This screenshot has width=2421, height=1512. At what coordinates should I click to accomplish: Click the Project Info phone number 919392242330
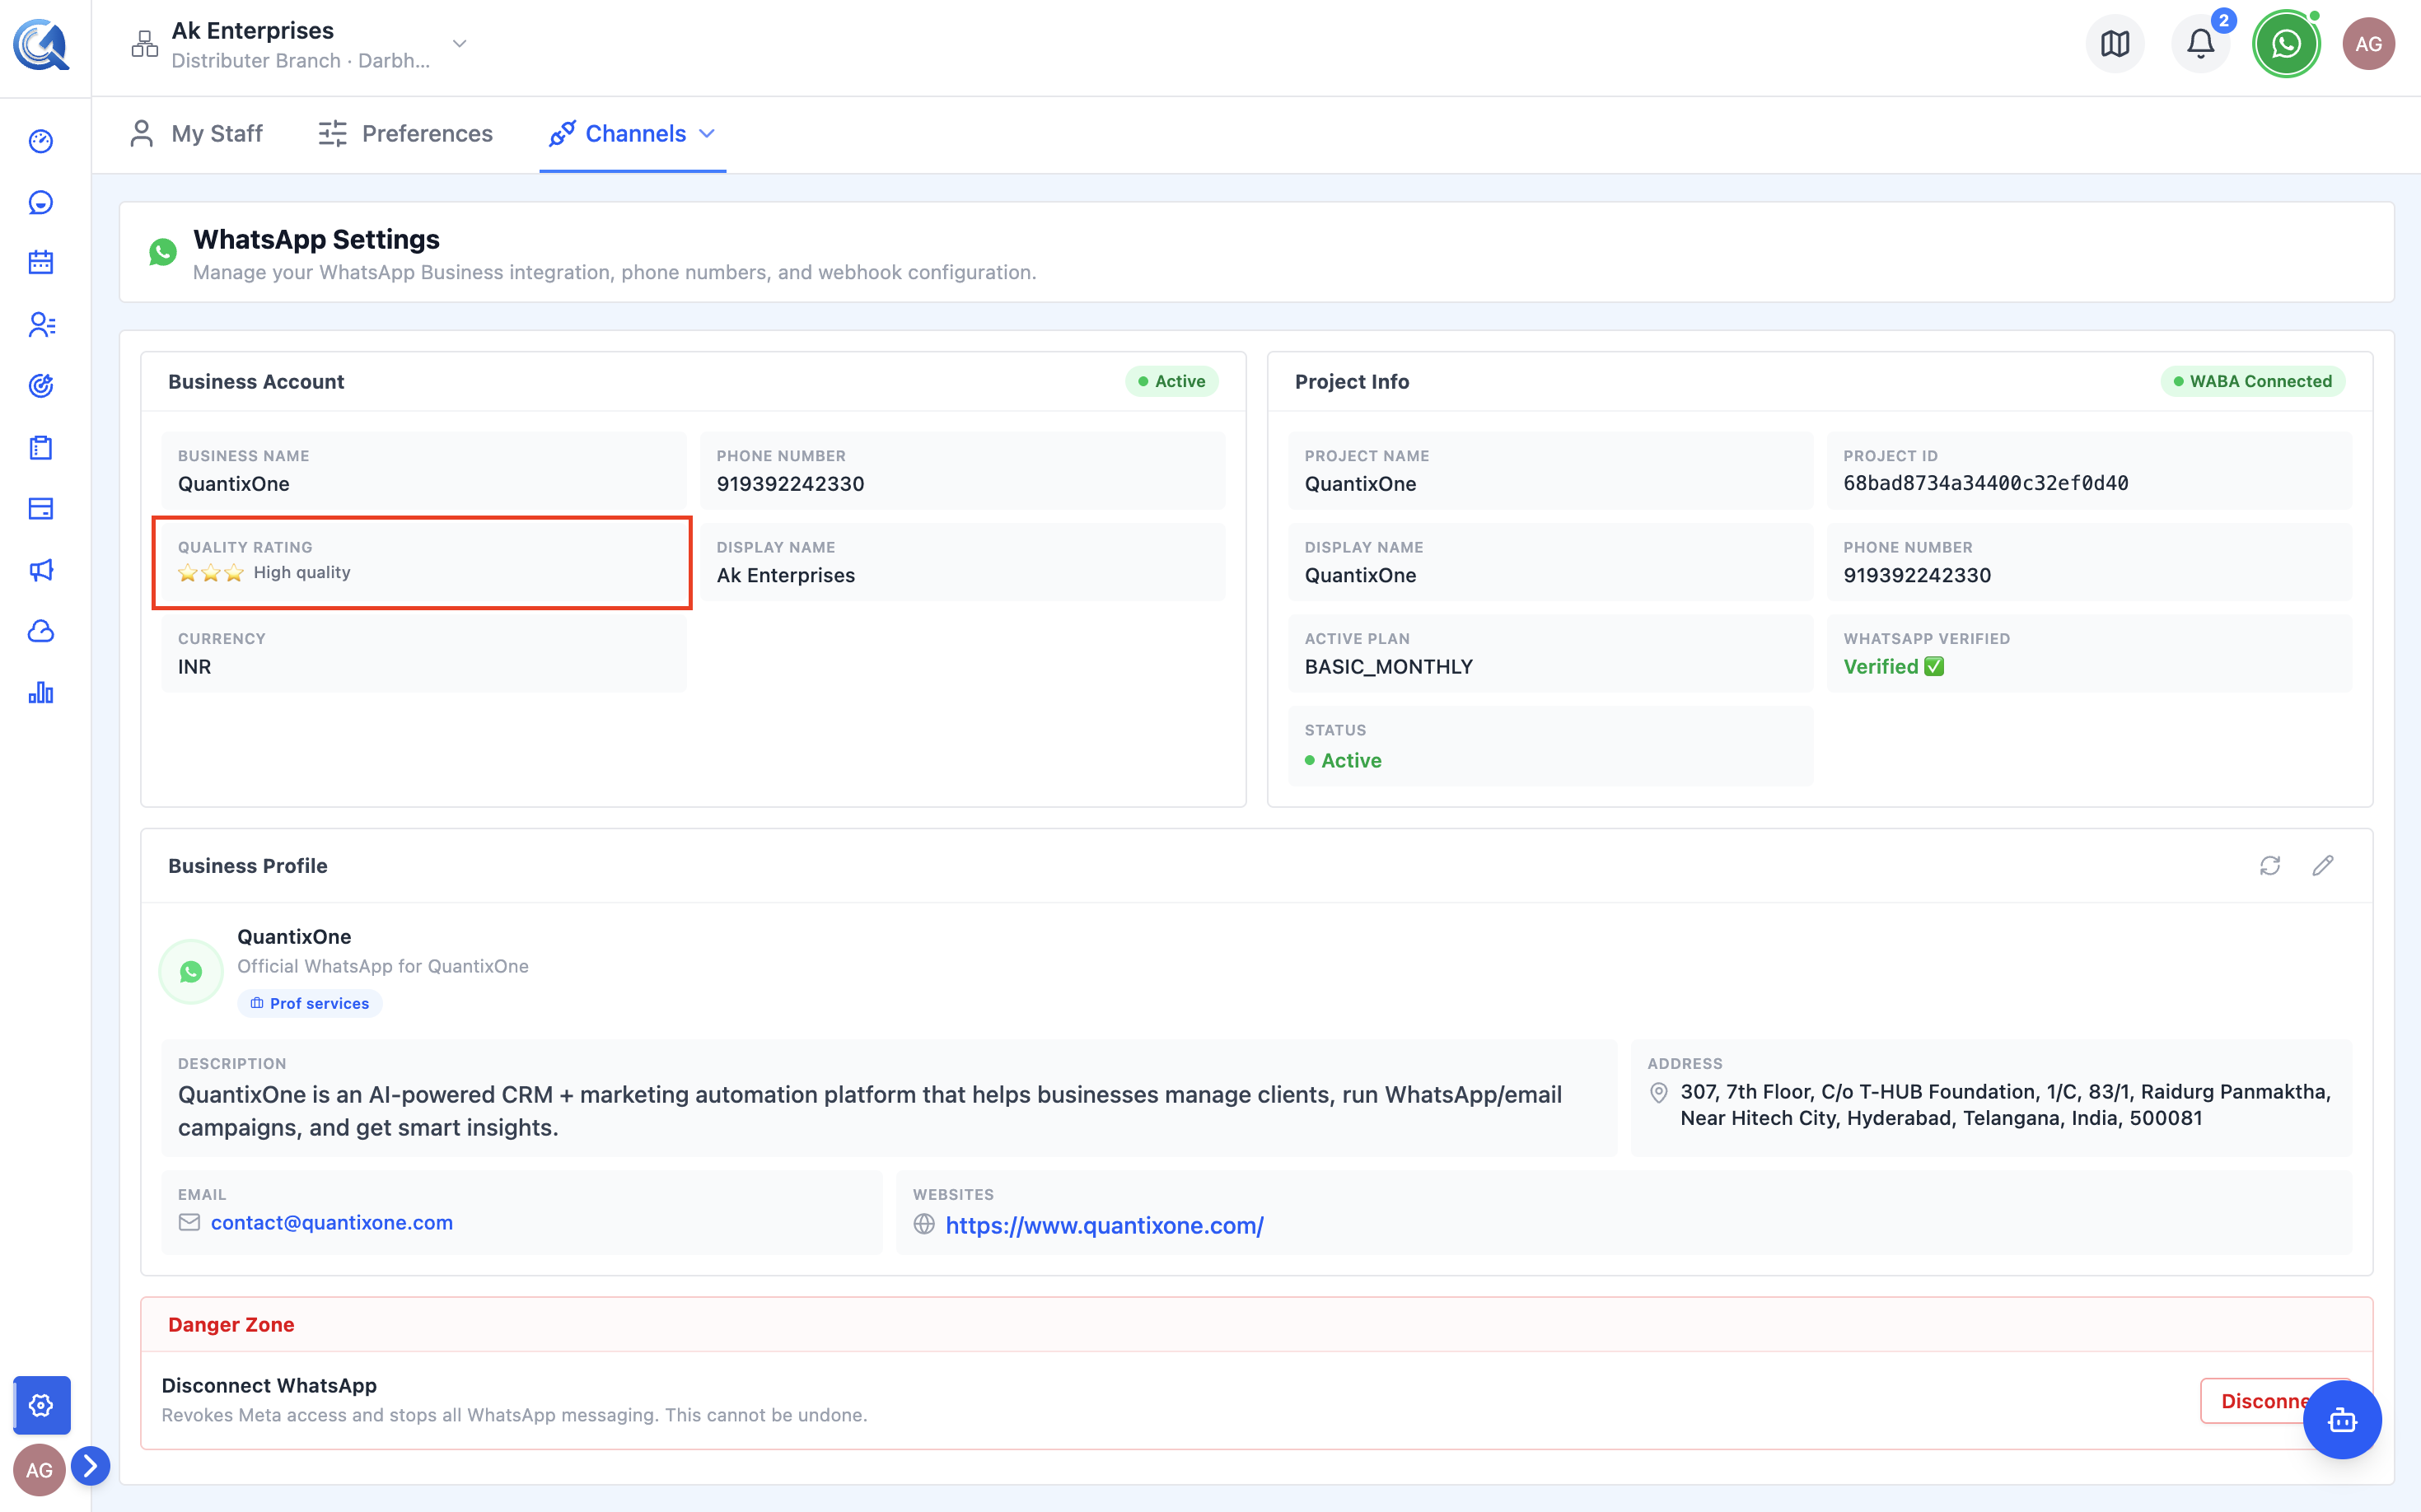[1917, 575]
